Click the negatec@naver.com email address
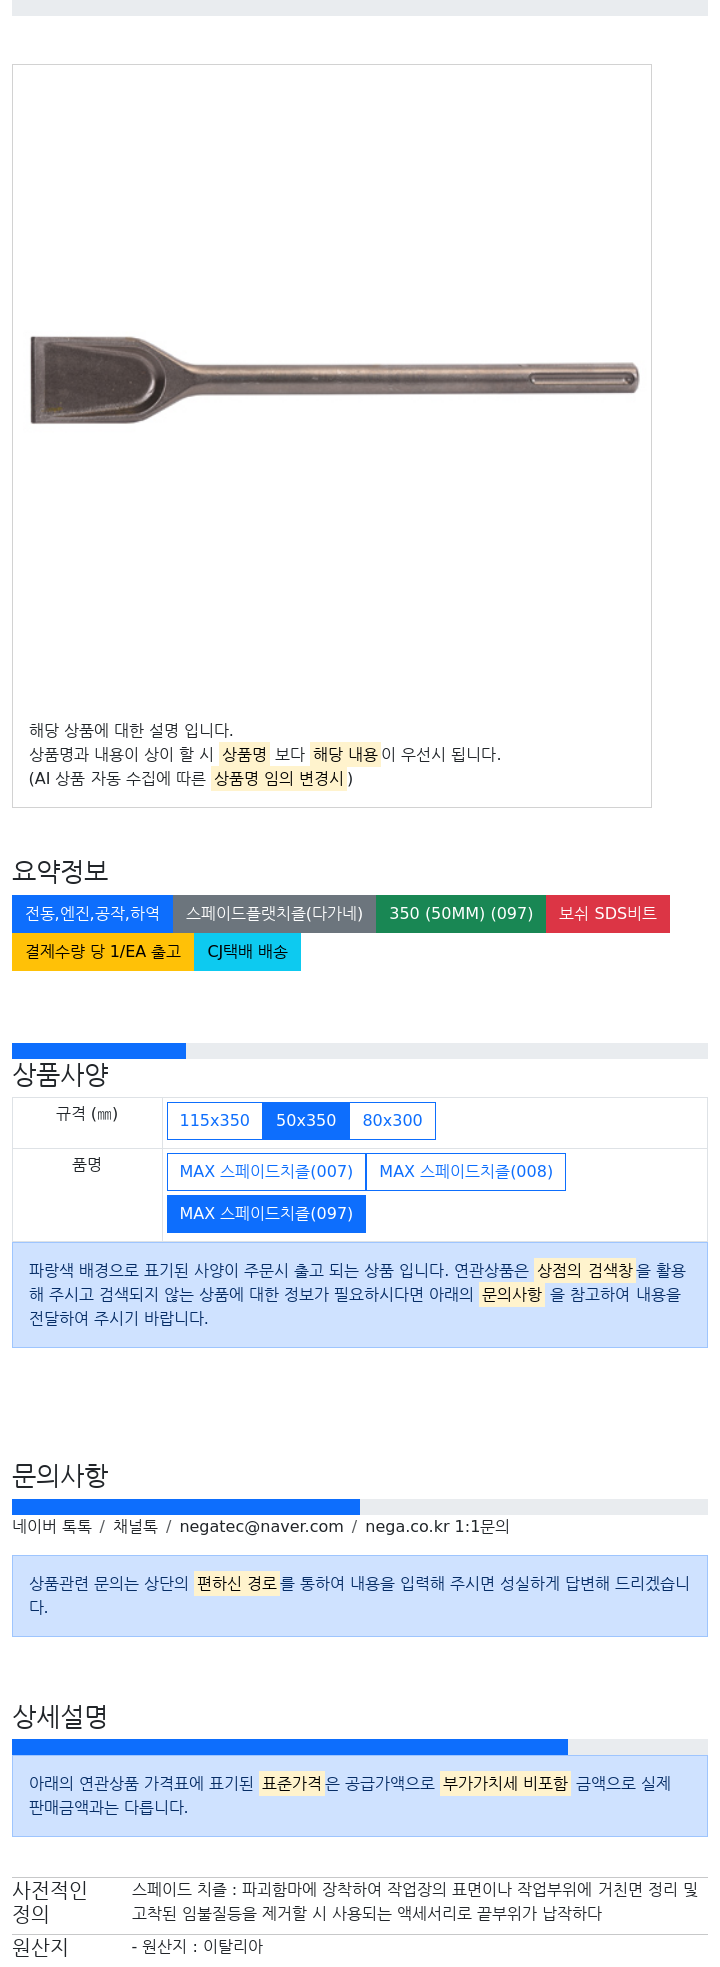Image resolution: width=720 pixels, height=1967 pixels. point(261,1526)
